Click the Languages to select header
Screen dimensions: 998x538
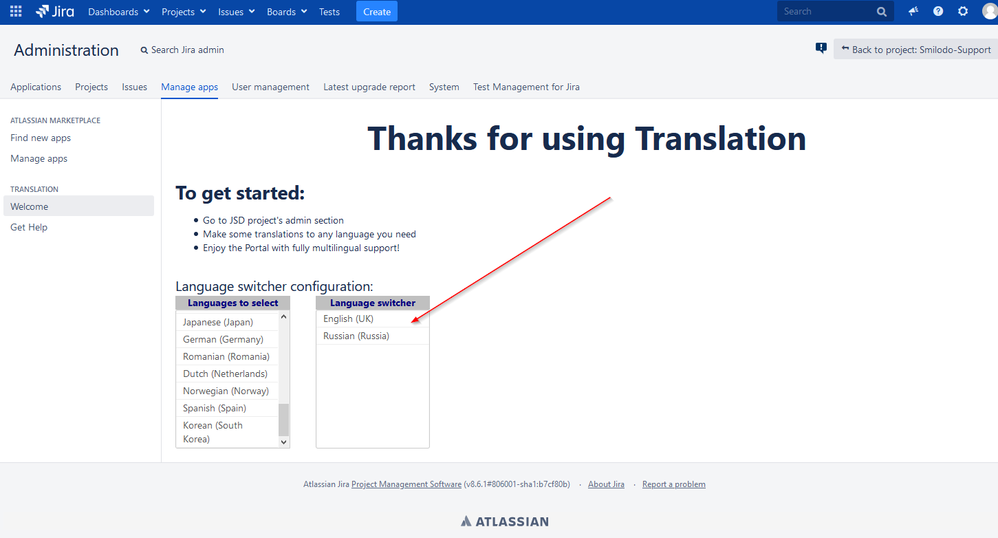pos(233,303)
